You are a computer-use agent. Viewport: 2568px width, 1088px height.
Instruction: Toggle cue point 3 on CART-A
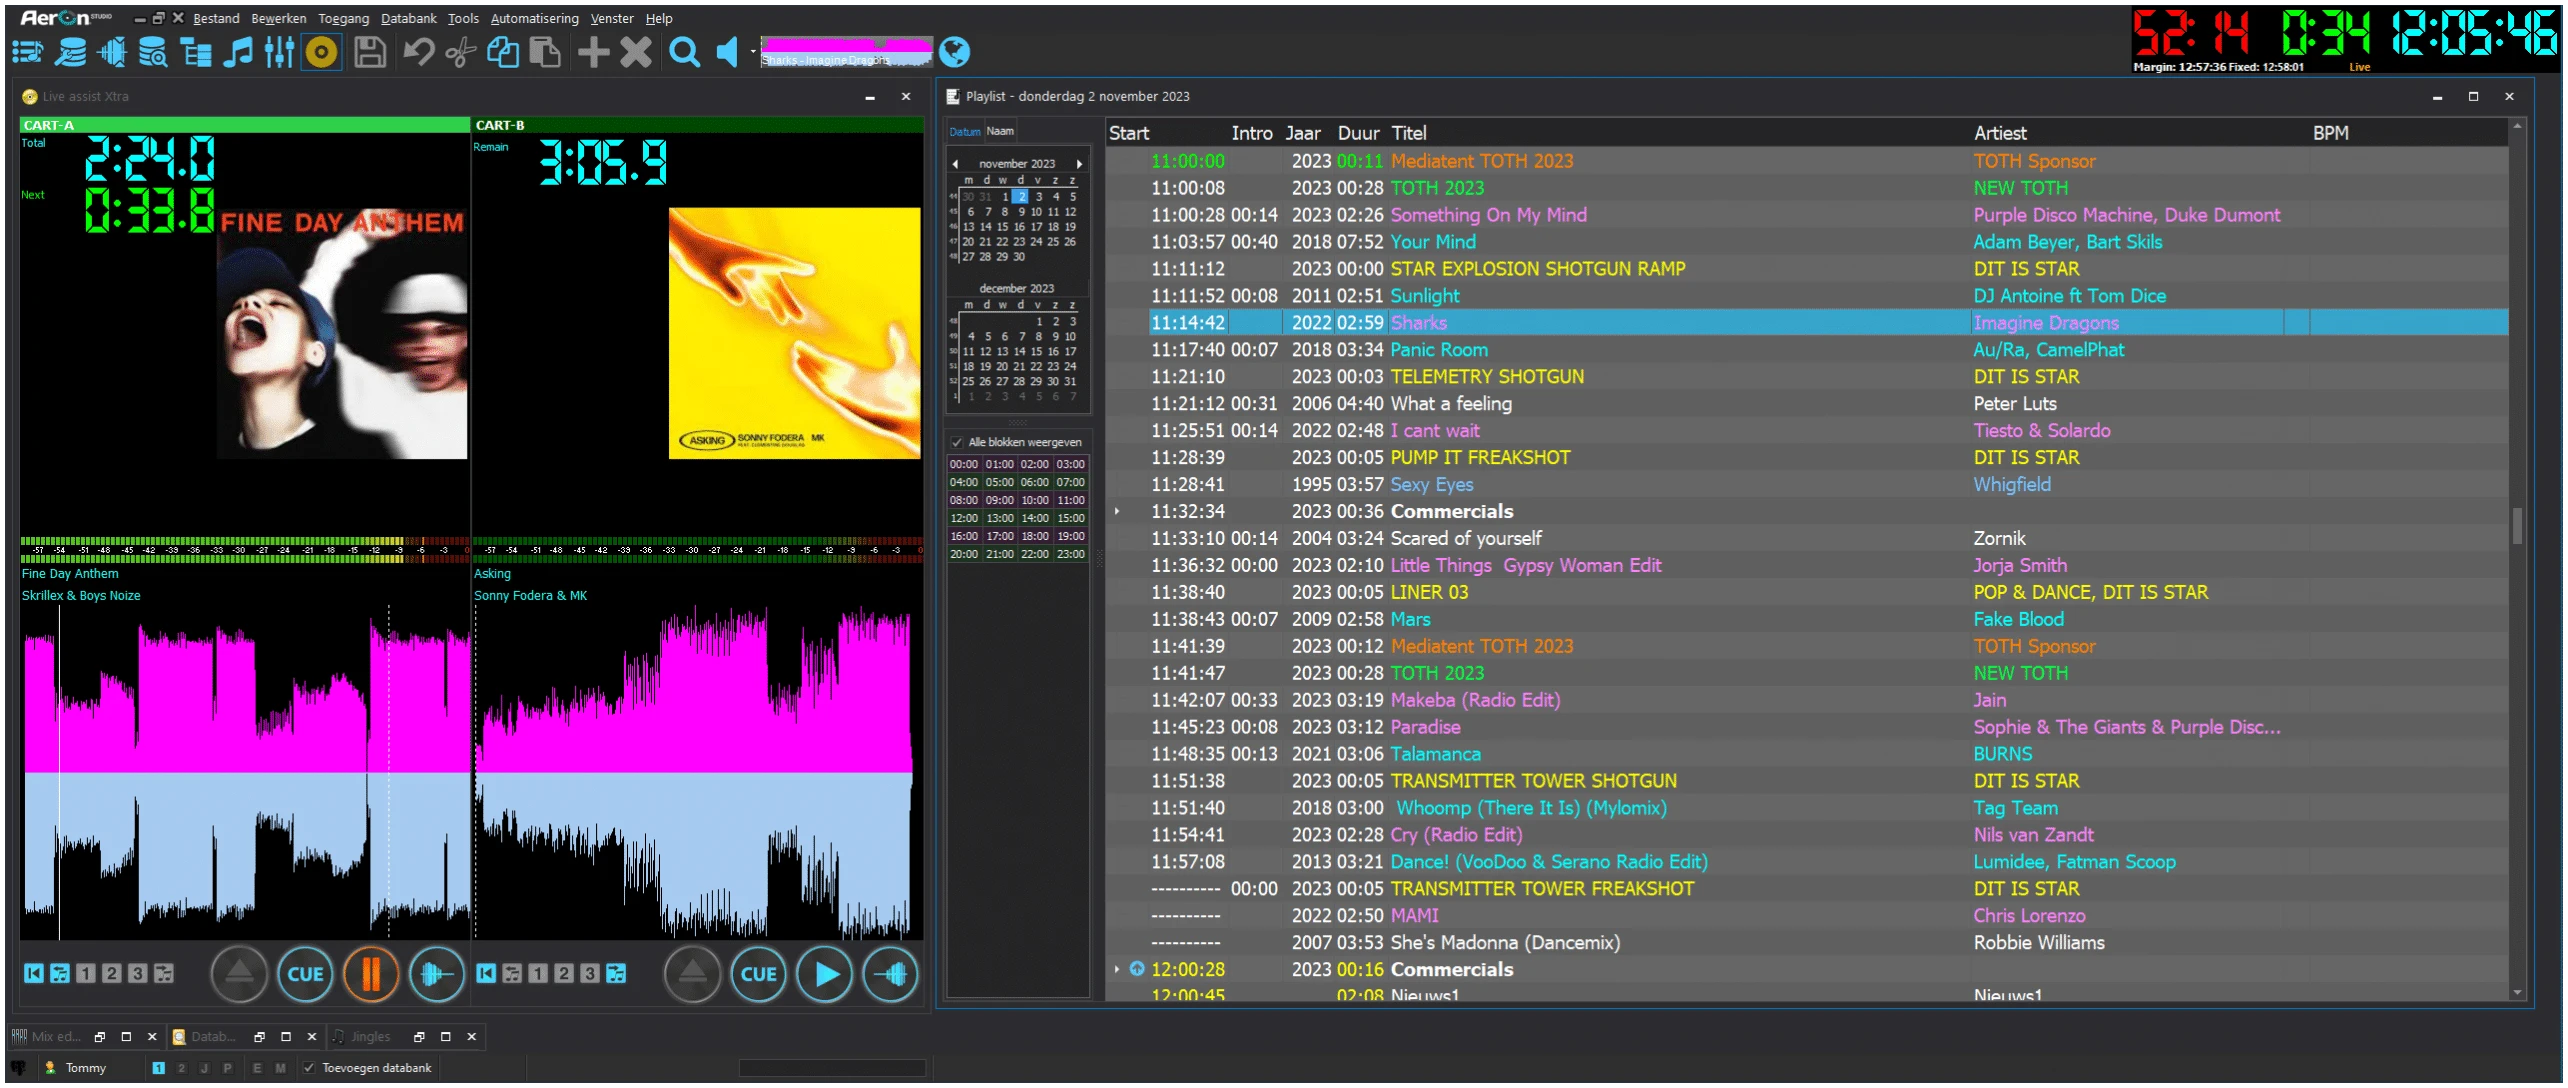click(x=138, y=973)
